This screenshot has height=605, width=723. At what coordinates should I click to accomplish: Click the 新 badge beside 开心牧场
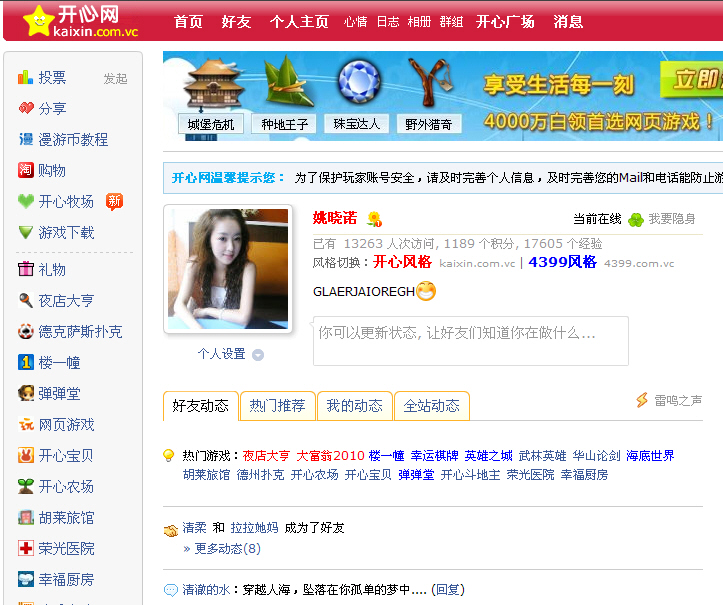pyautogui.click(x=114, y=201)
